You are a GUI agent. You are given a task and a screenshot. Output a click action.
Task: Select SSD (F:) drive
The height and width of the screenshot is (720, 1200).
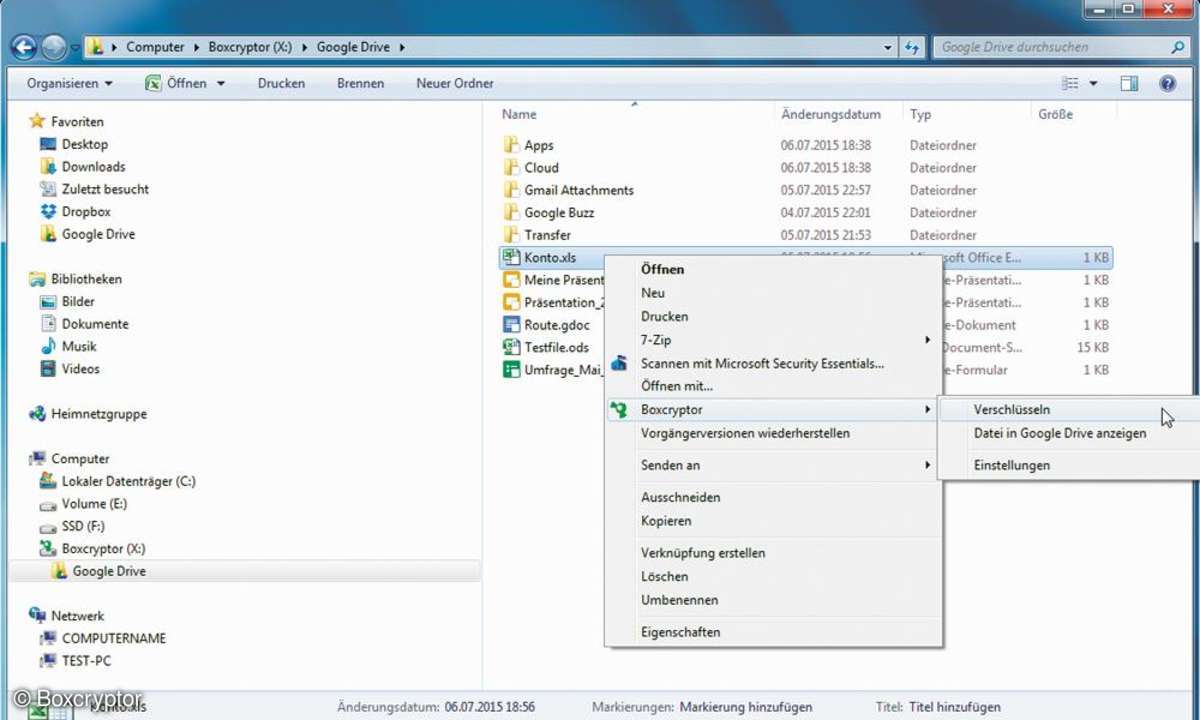(83, 526)
